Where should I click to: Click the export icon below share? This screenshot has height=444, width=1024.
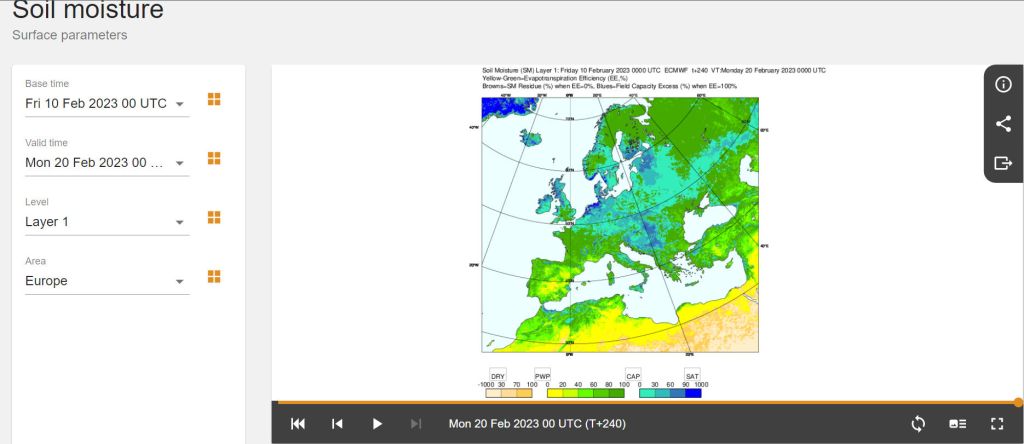(x=1003, y=163)
